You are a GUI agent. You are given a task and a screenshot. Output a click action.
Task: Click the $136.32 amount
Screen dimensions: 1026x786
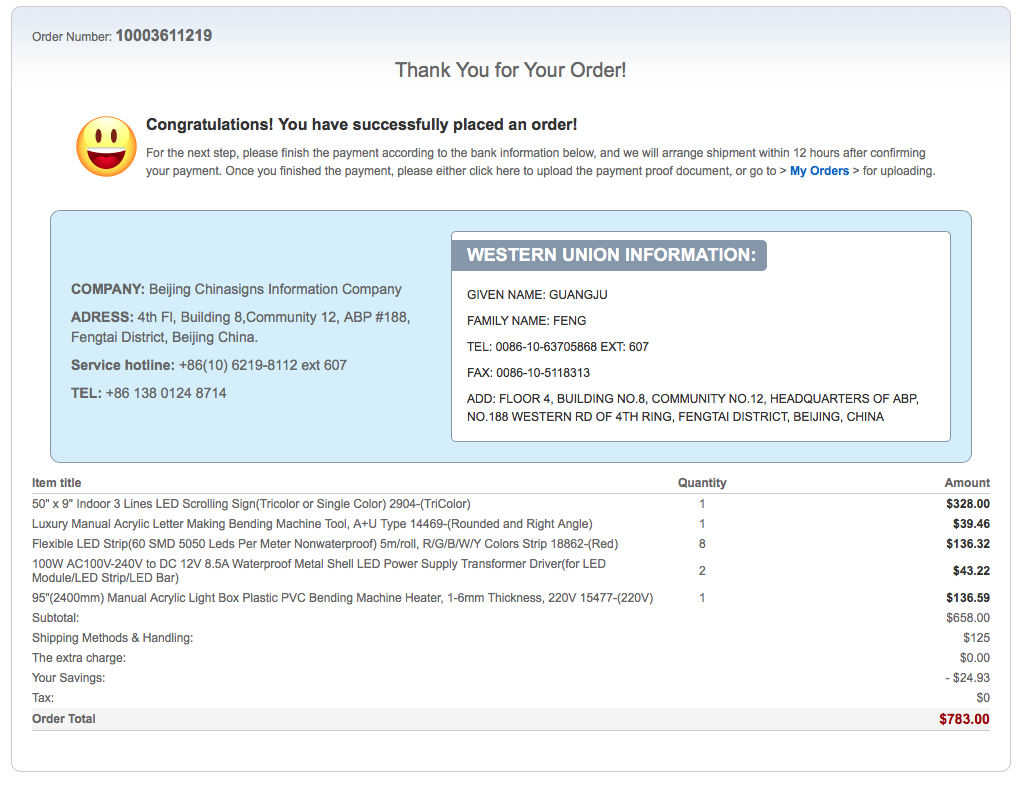(x=968, y=544)
